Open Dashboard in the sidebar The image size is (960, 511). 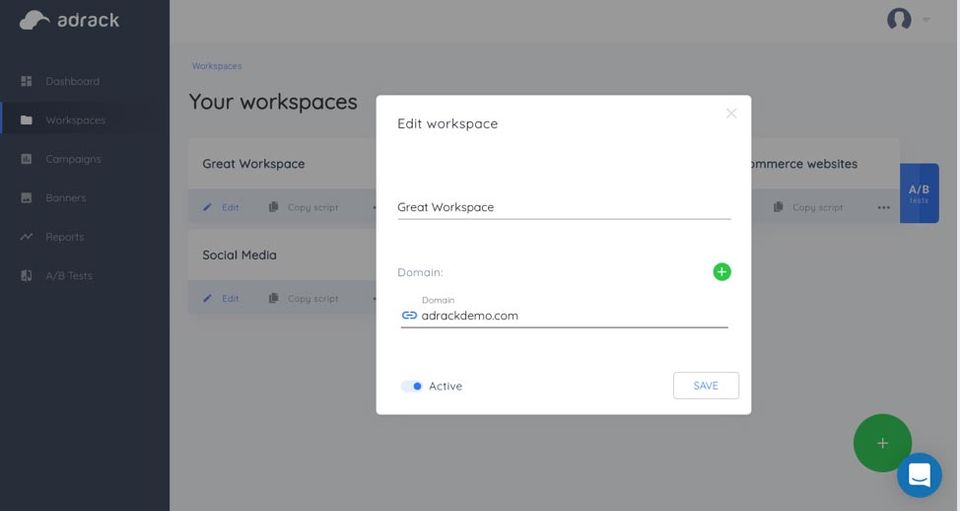pos(72,81)
